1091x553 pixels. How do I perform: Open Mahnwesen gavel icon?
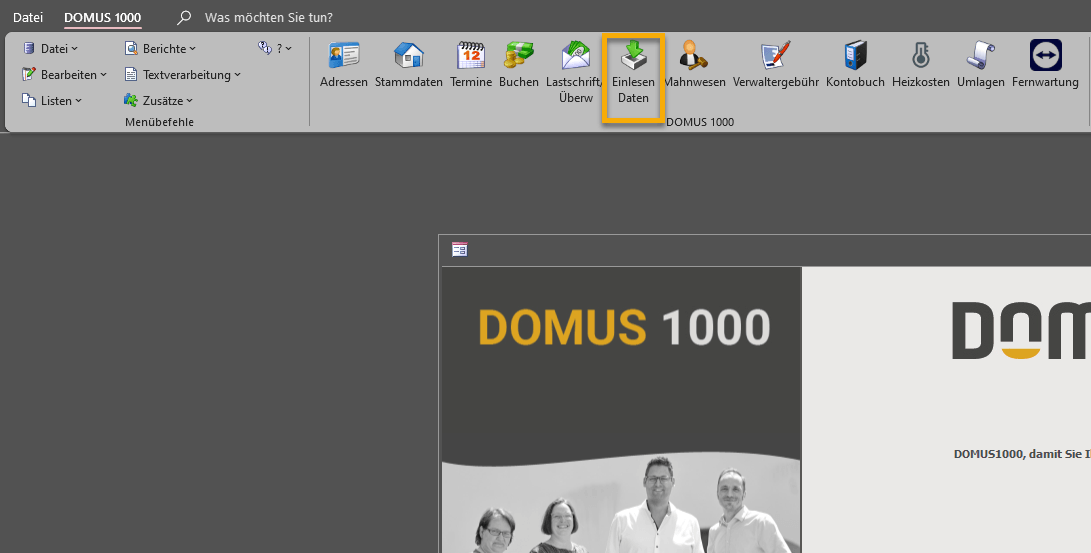[x=694, y=56]
